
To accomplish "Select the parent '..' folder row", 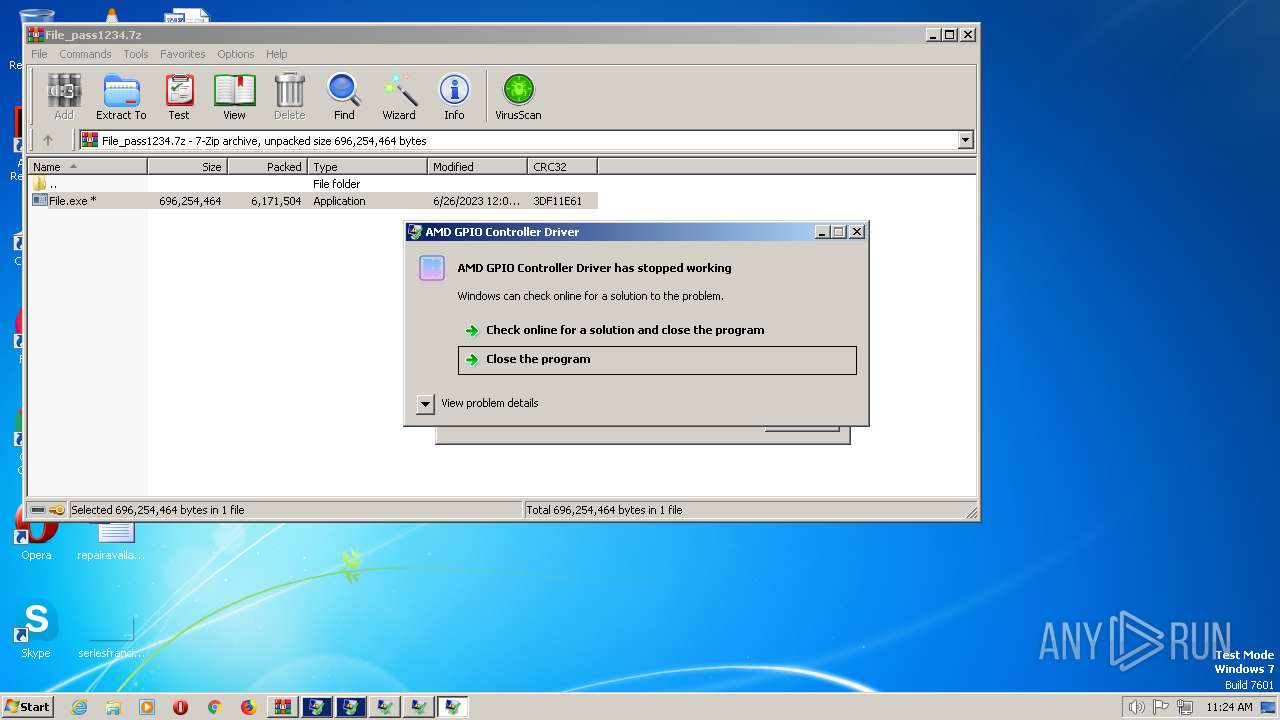I will 313,184.
